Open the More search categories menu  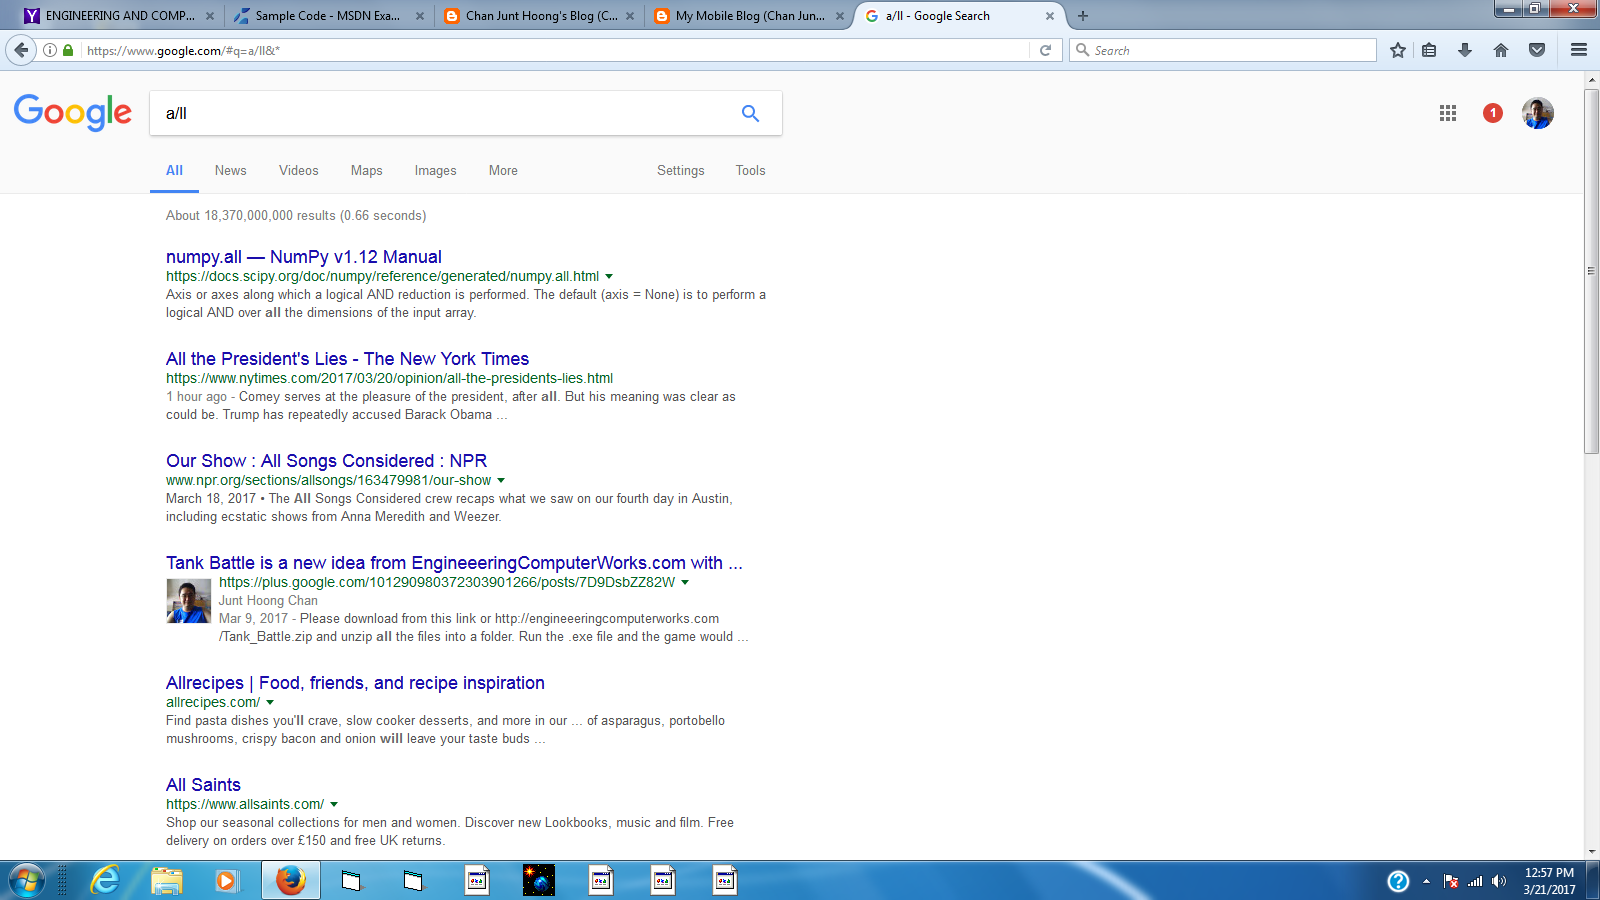pos(503,171)
